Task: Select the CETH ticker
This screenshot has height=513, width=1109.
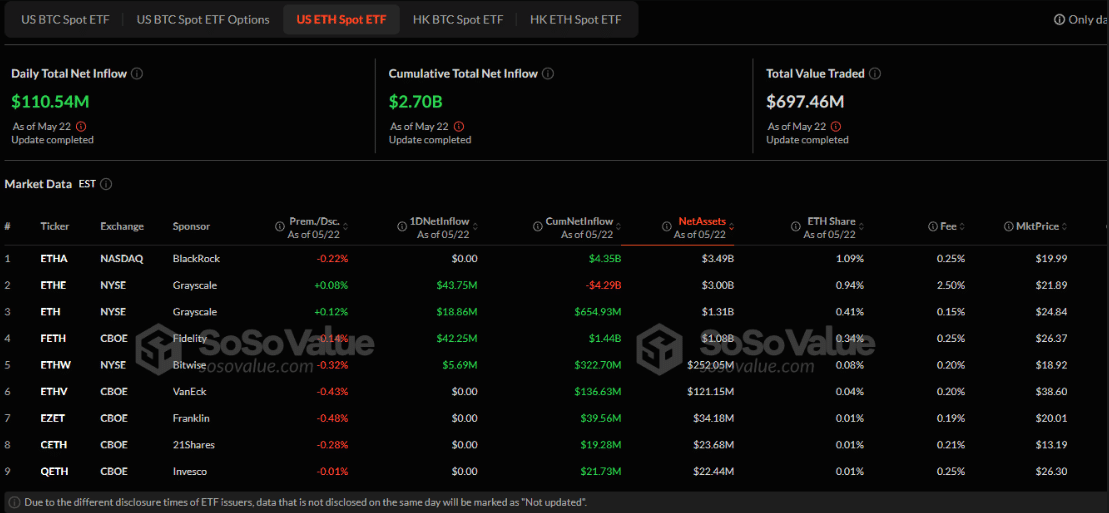Action: [53, 444]
